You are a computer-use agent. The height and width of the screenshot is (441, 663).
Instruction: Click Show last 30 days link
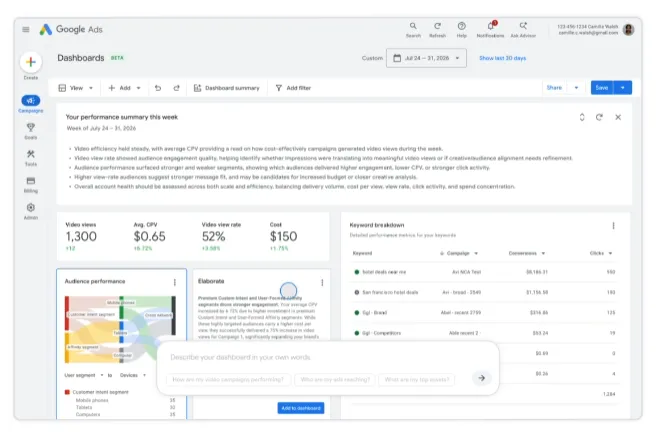click(502, 58)
